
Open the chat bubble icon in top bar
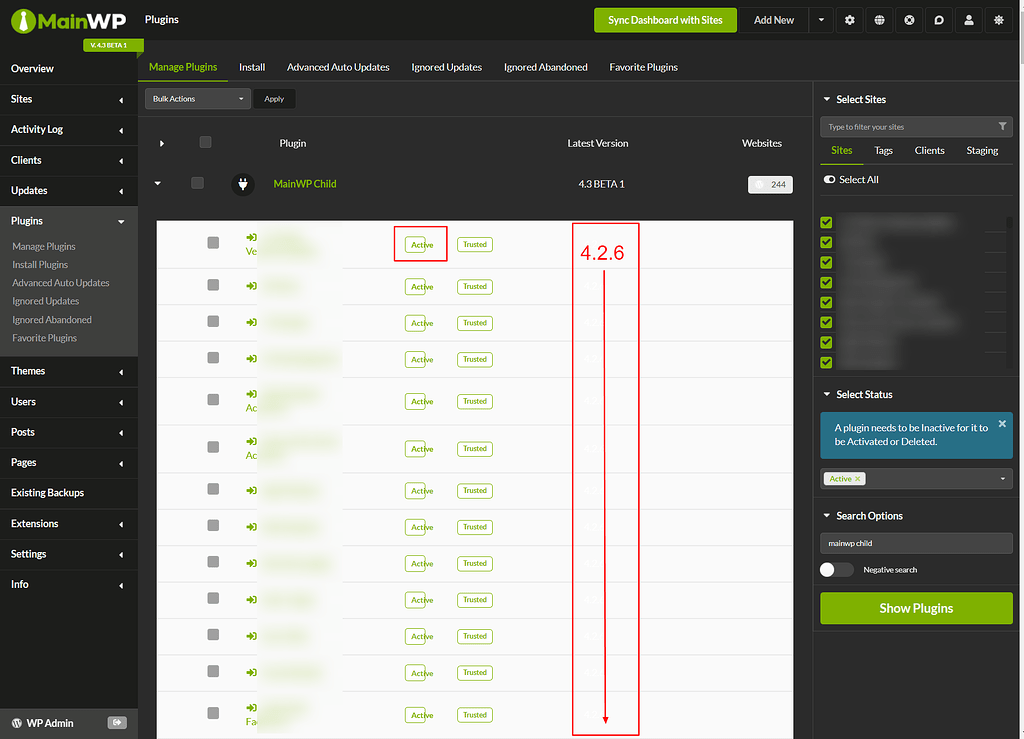point(938,19)
